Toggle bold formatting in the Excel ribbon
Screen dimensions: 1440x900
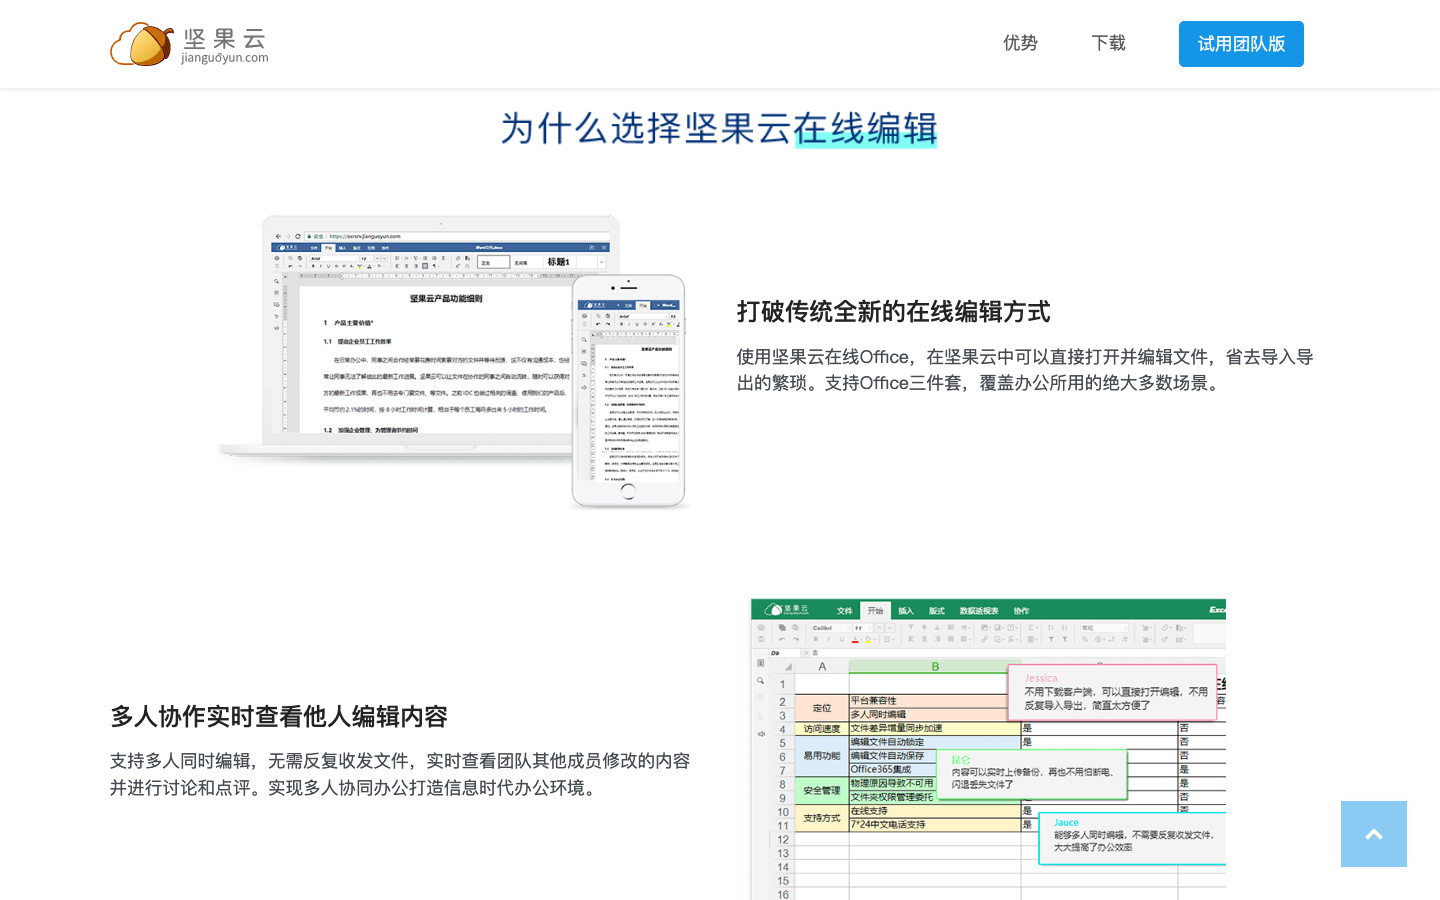[816, 639]
